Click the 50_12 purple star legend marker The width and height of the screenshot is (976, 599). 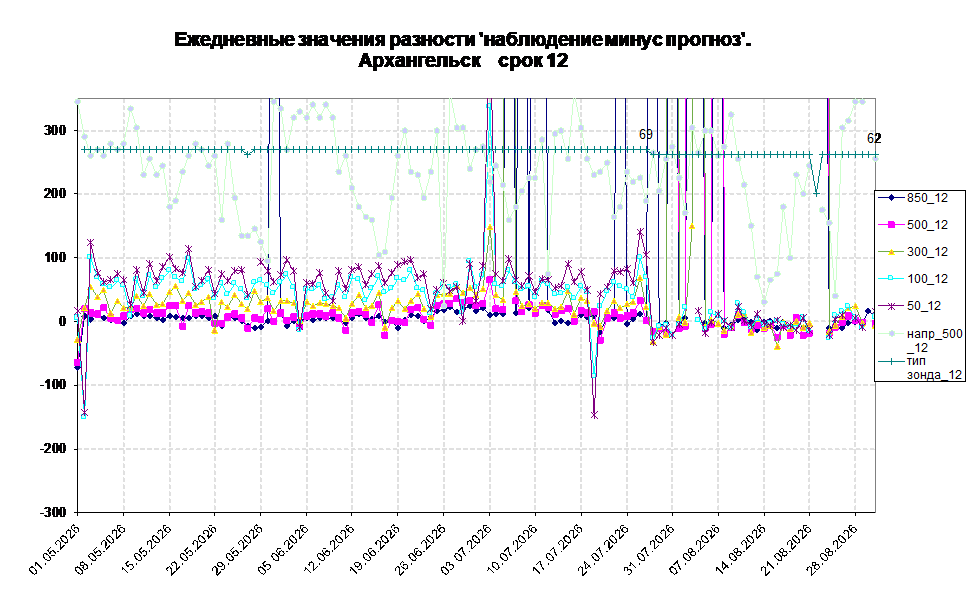pyautogui.click(x=891, y=306)
